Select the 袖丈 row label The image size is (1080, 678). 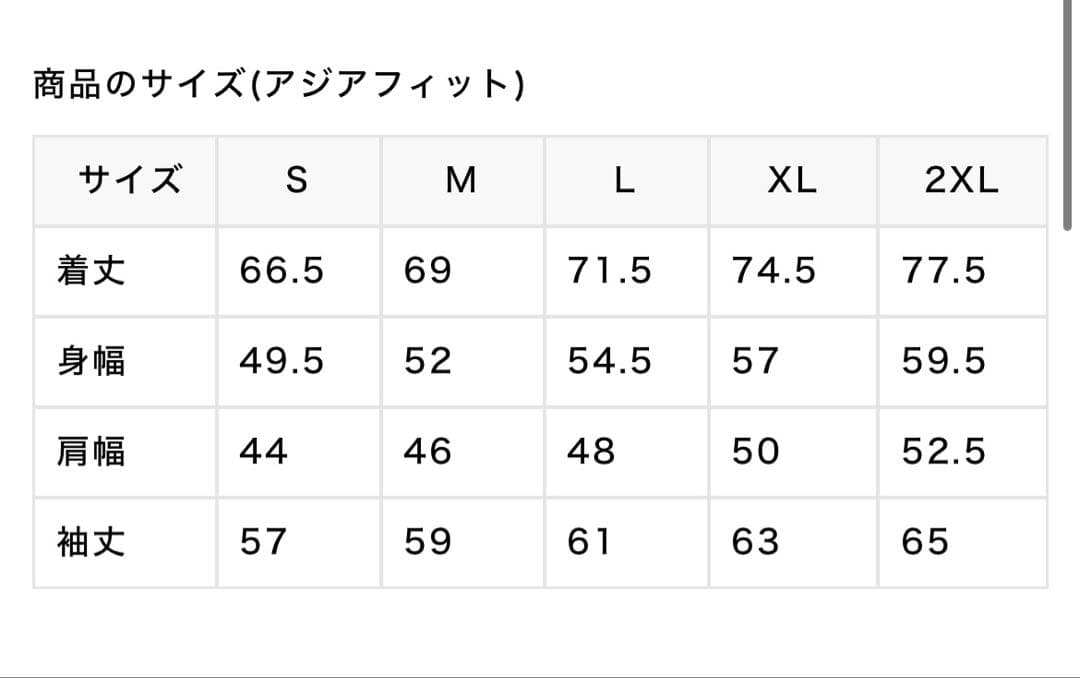(91, 542)
